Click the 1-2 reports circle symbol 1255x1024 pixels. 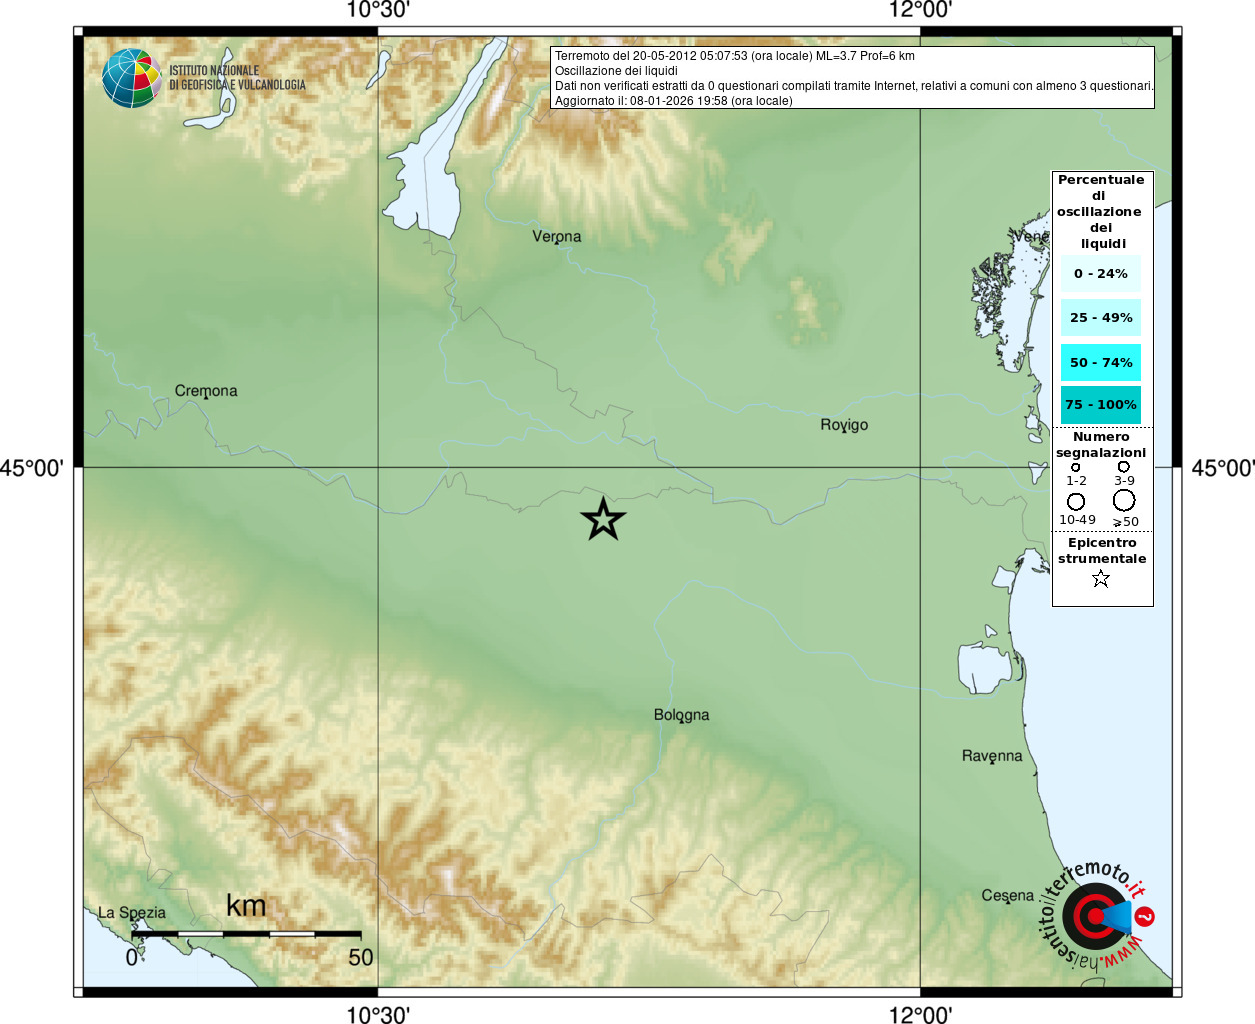pyautogui.click(x=1076, y=467)
